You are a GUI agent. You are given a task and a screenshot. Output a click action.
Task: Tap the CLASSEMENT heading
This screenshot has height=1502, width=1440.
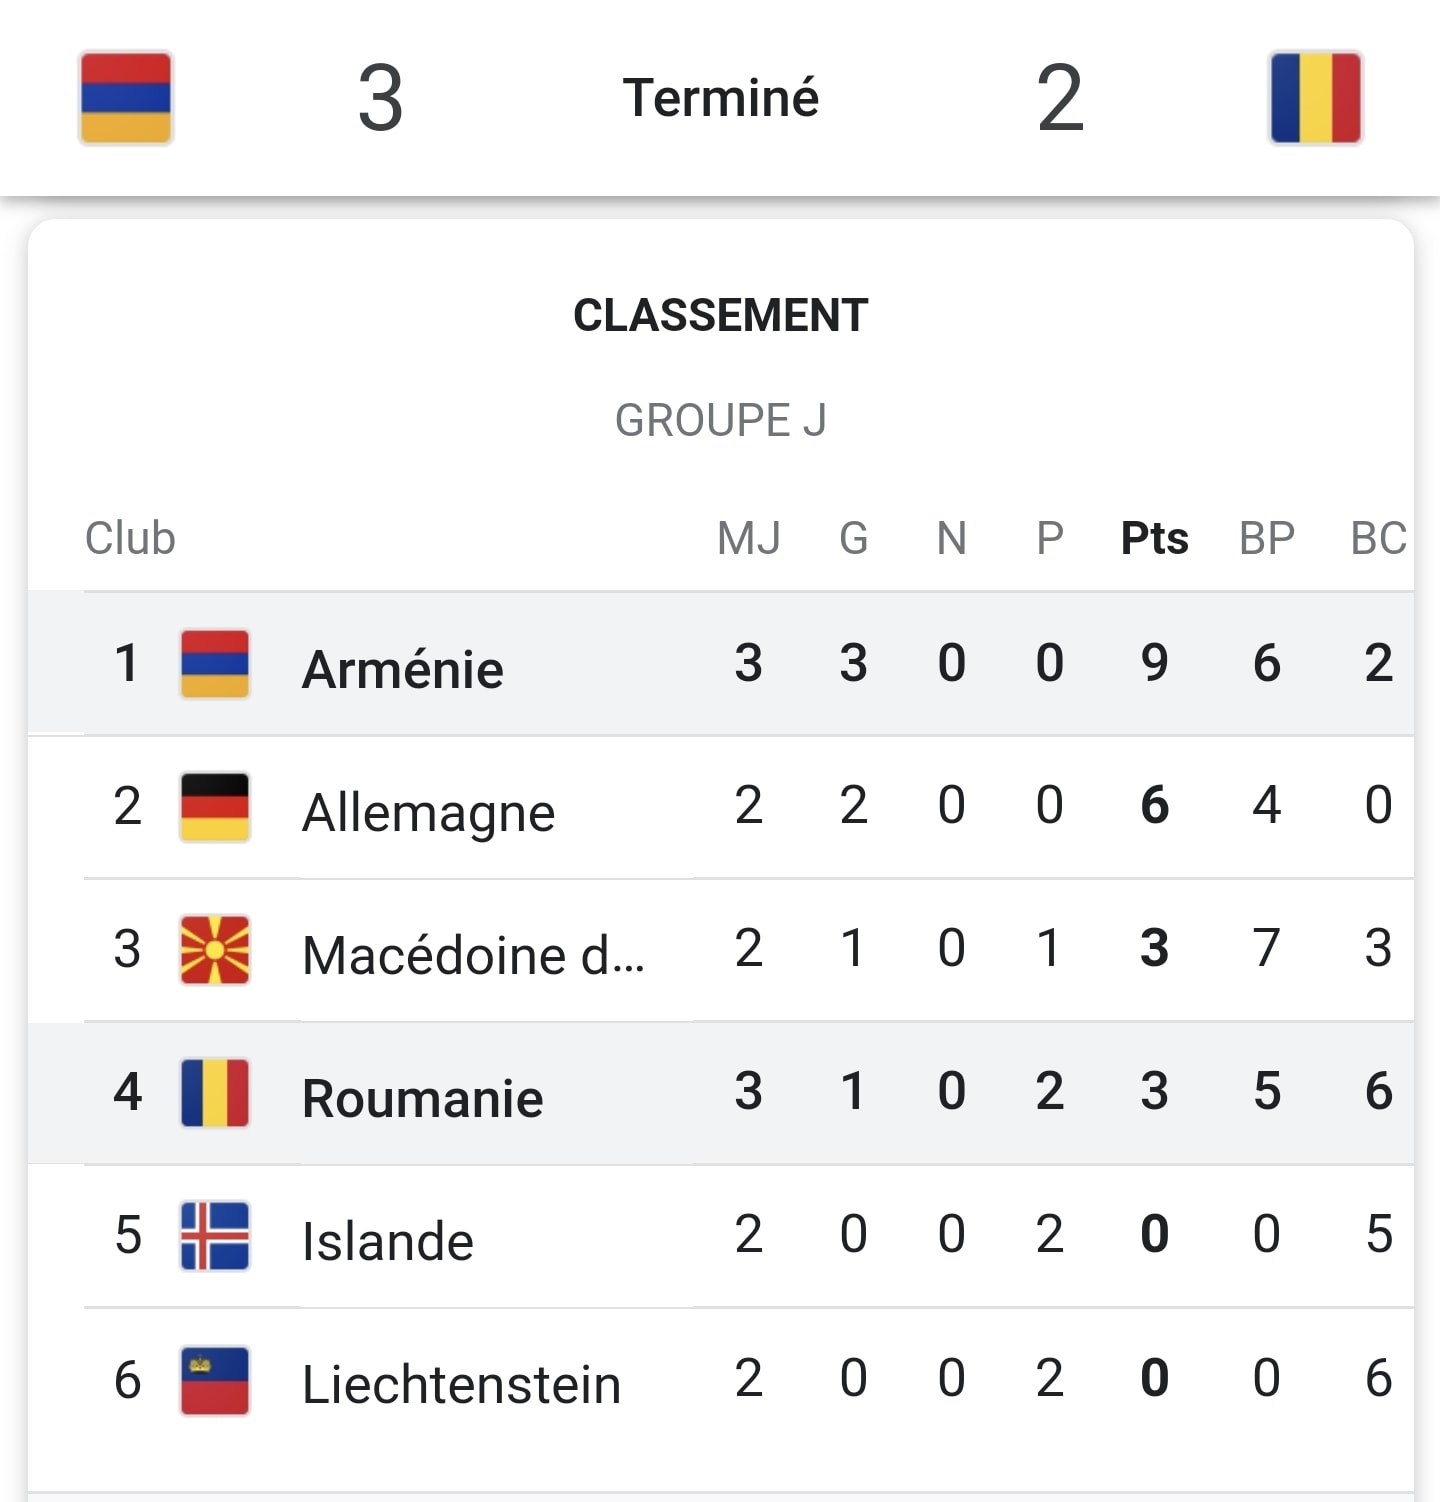coord(721,315)
